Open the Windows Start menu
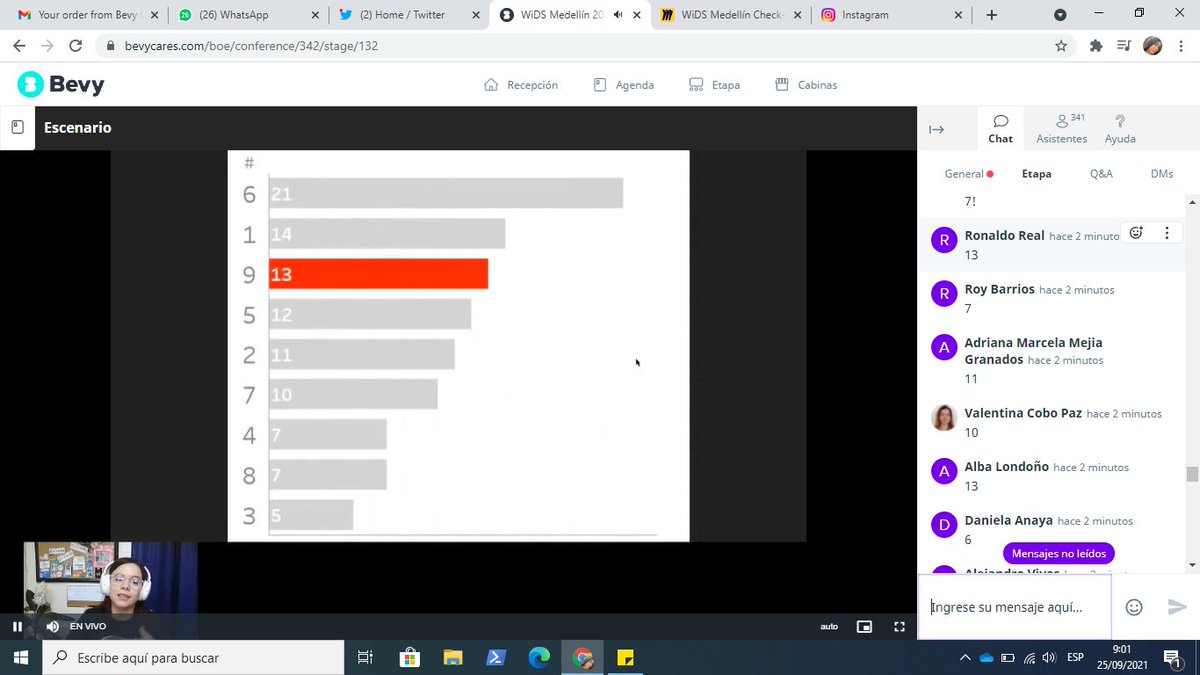 coord(20,657)
